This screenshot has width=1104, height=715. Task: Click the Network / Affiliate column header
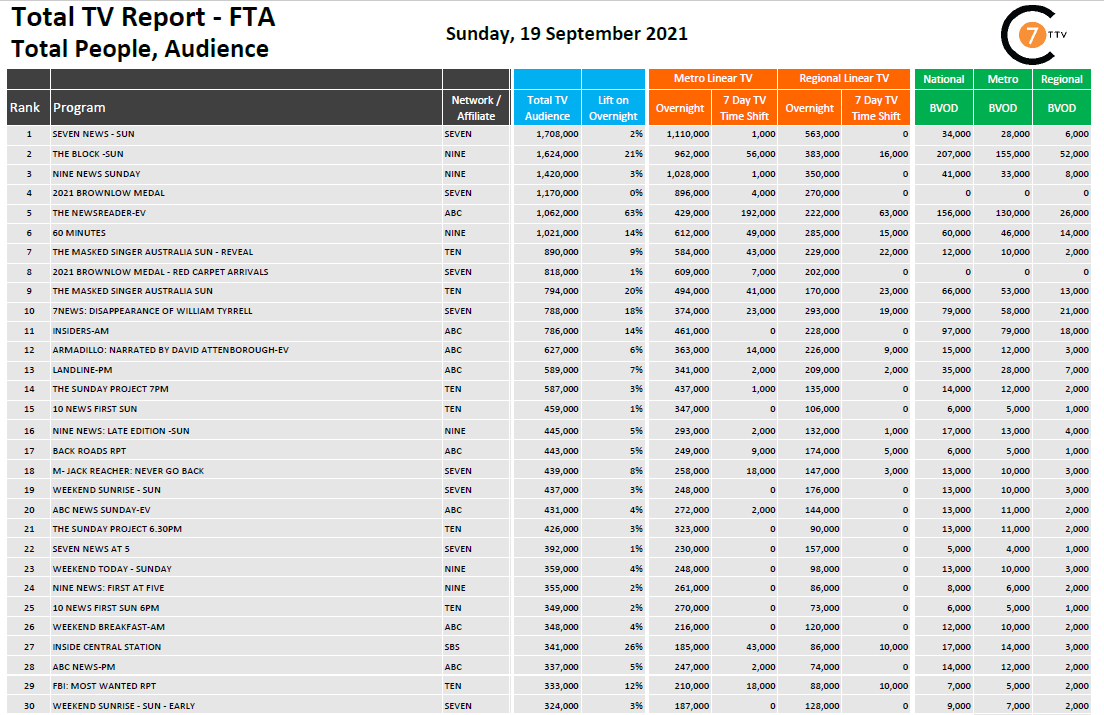476,107
